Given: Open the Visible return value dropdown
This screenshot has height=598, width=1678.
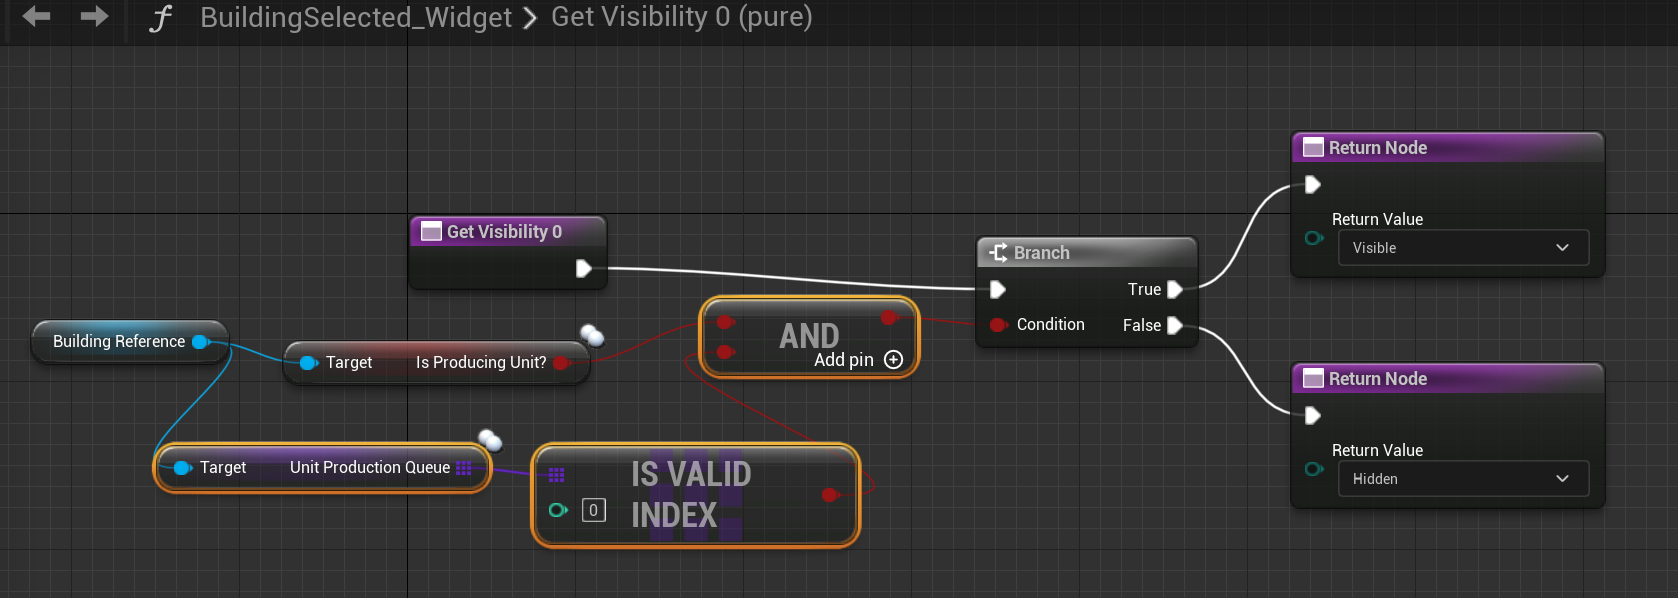Looking at the screenshot, I should tap(1463, 248).
